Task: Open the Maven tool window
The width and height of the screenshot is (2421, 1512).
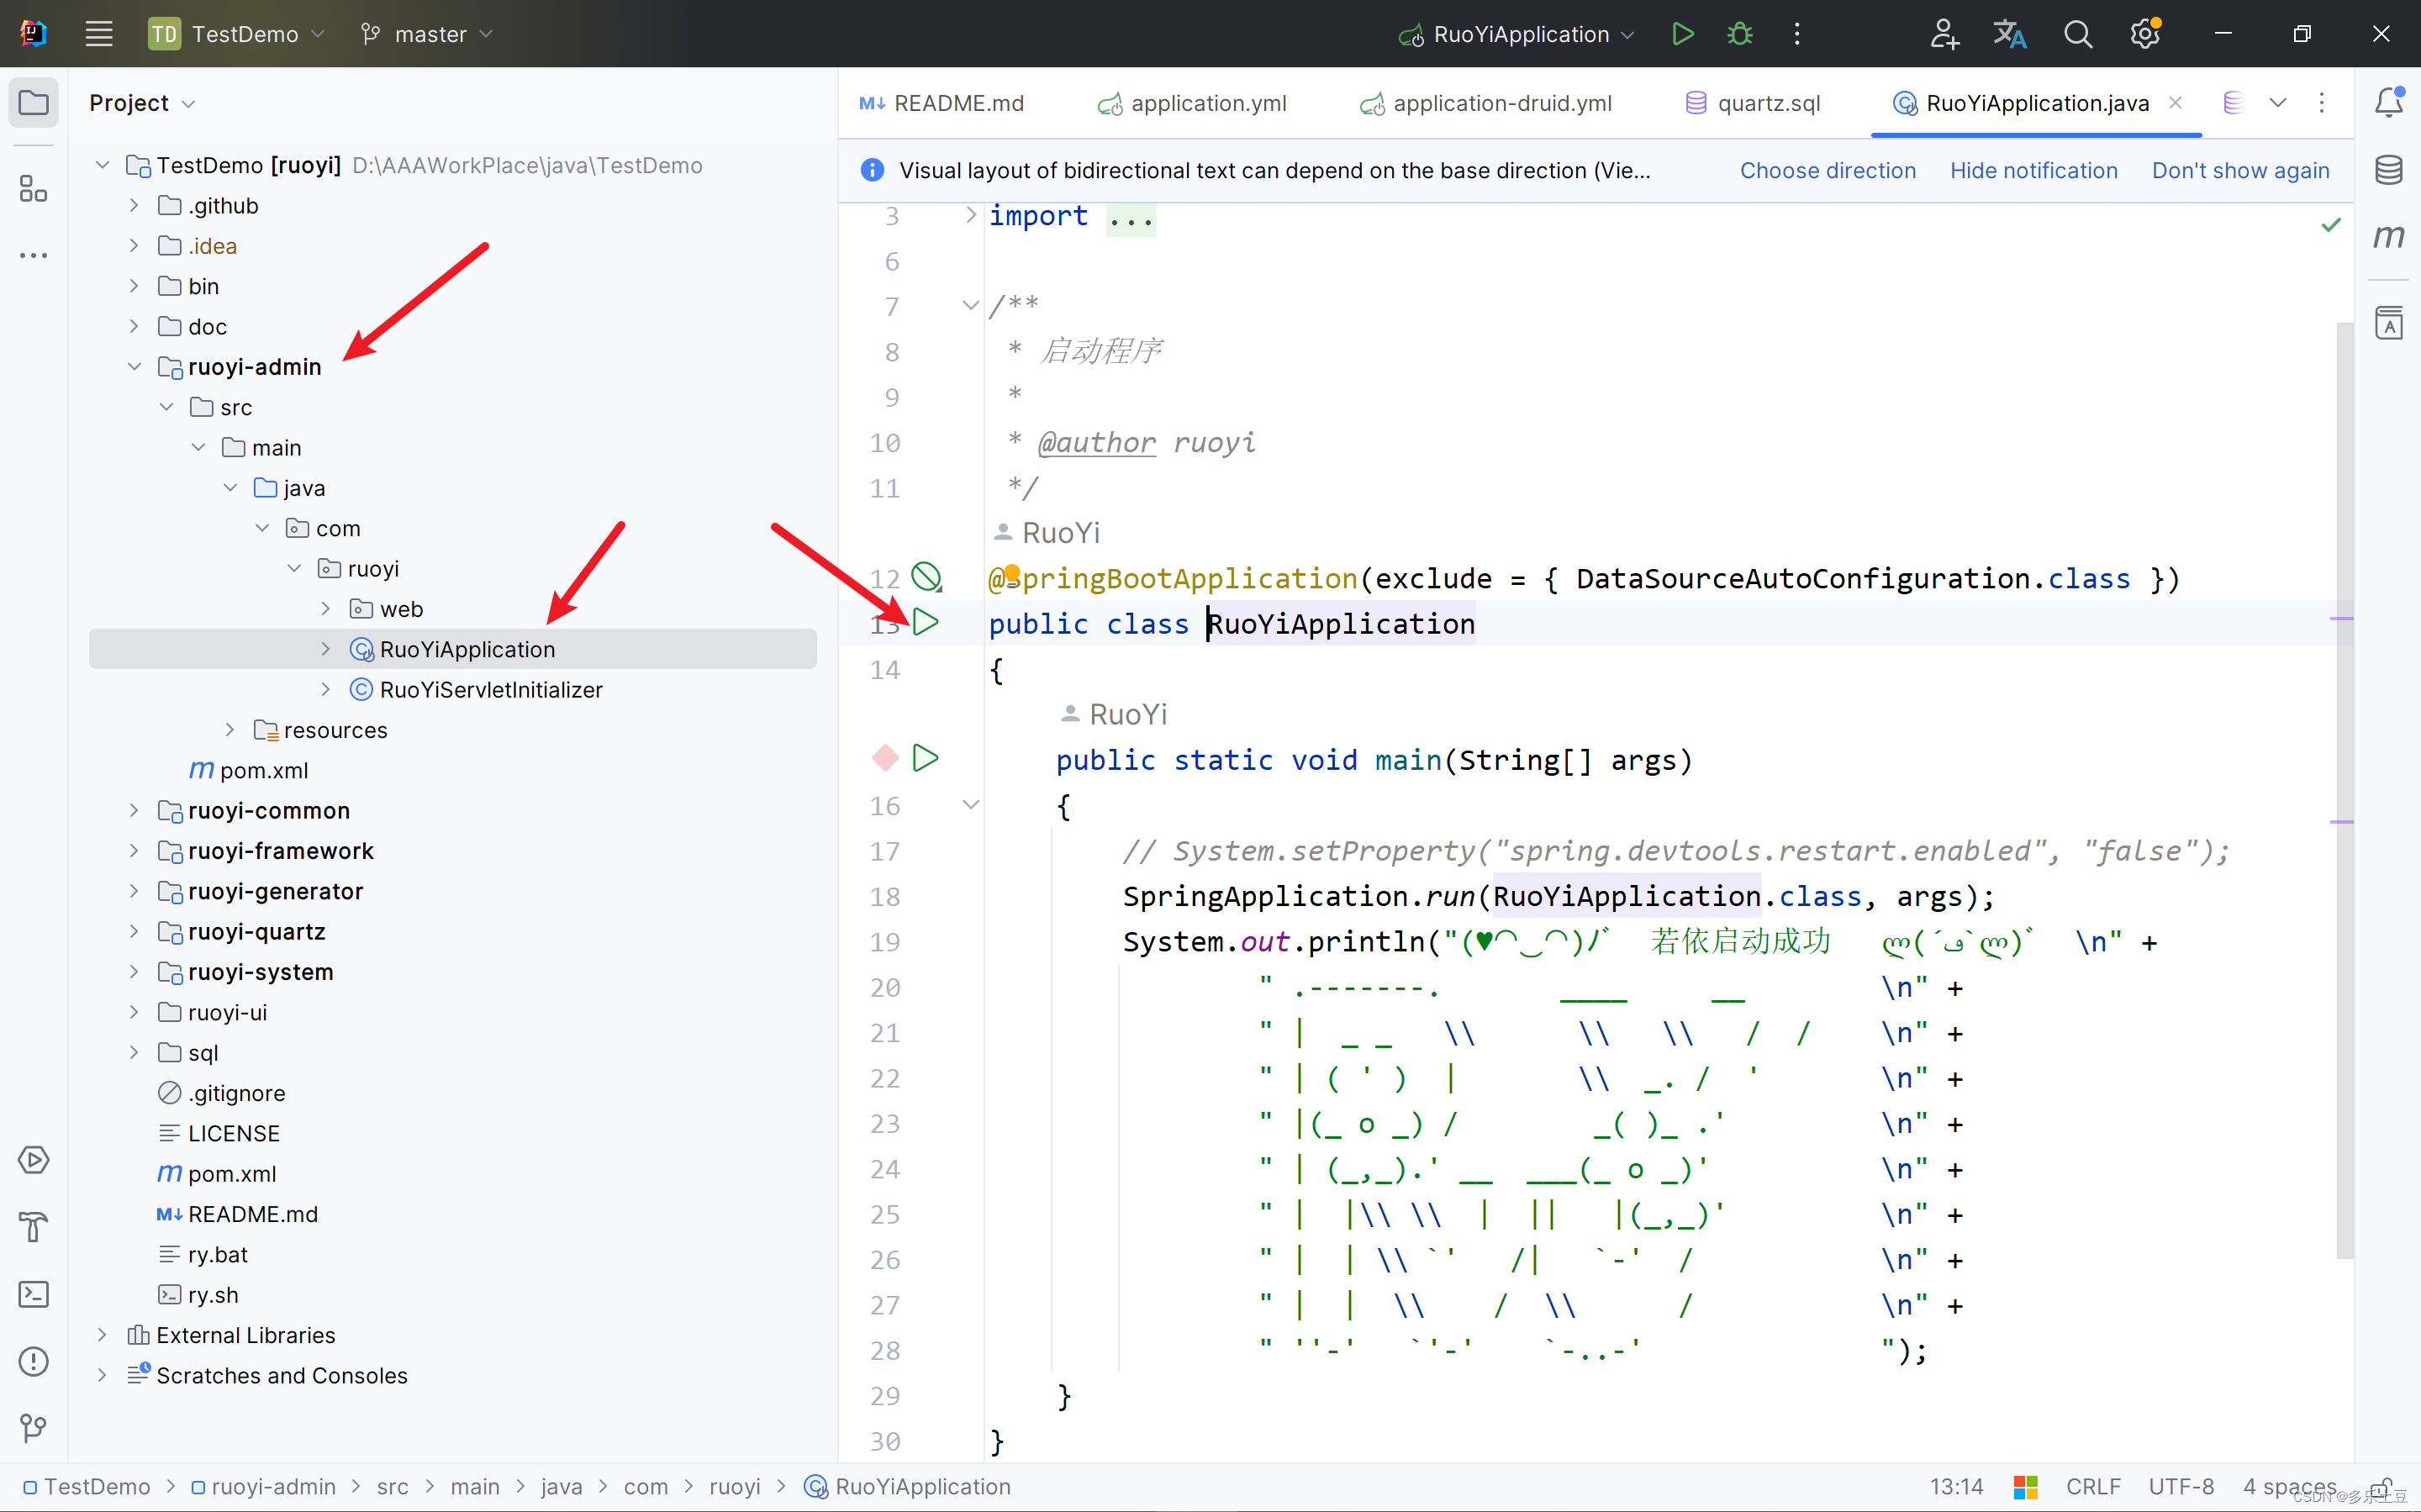Action: (2388, 237)
